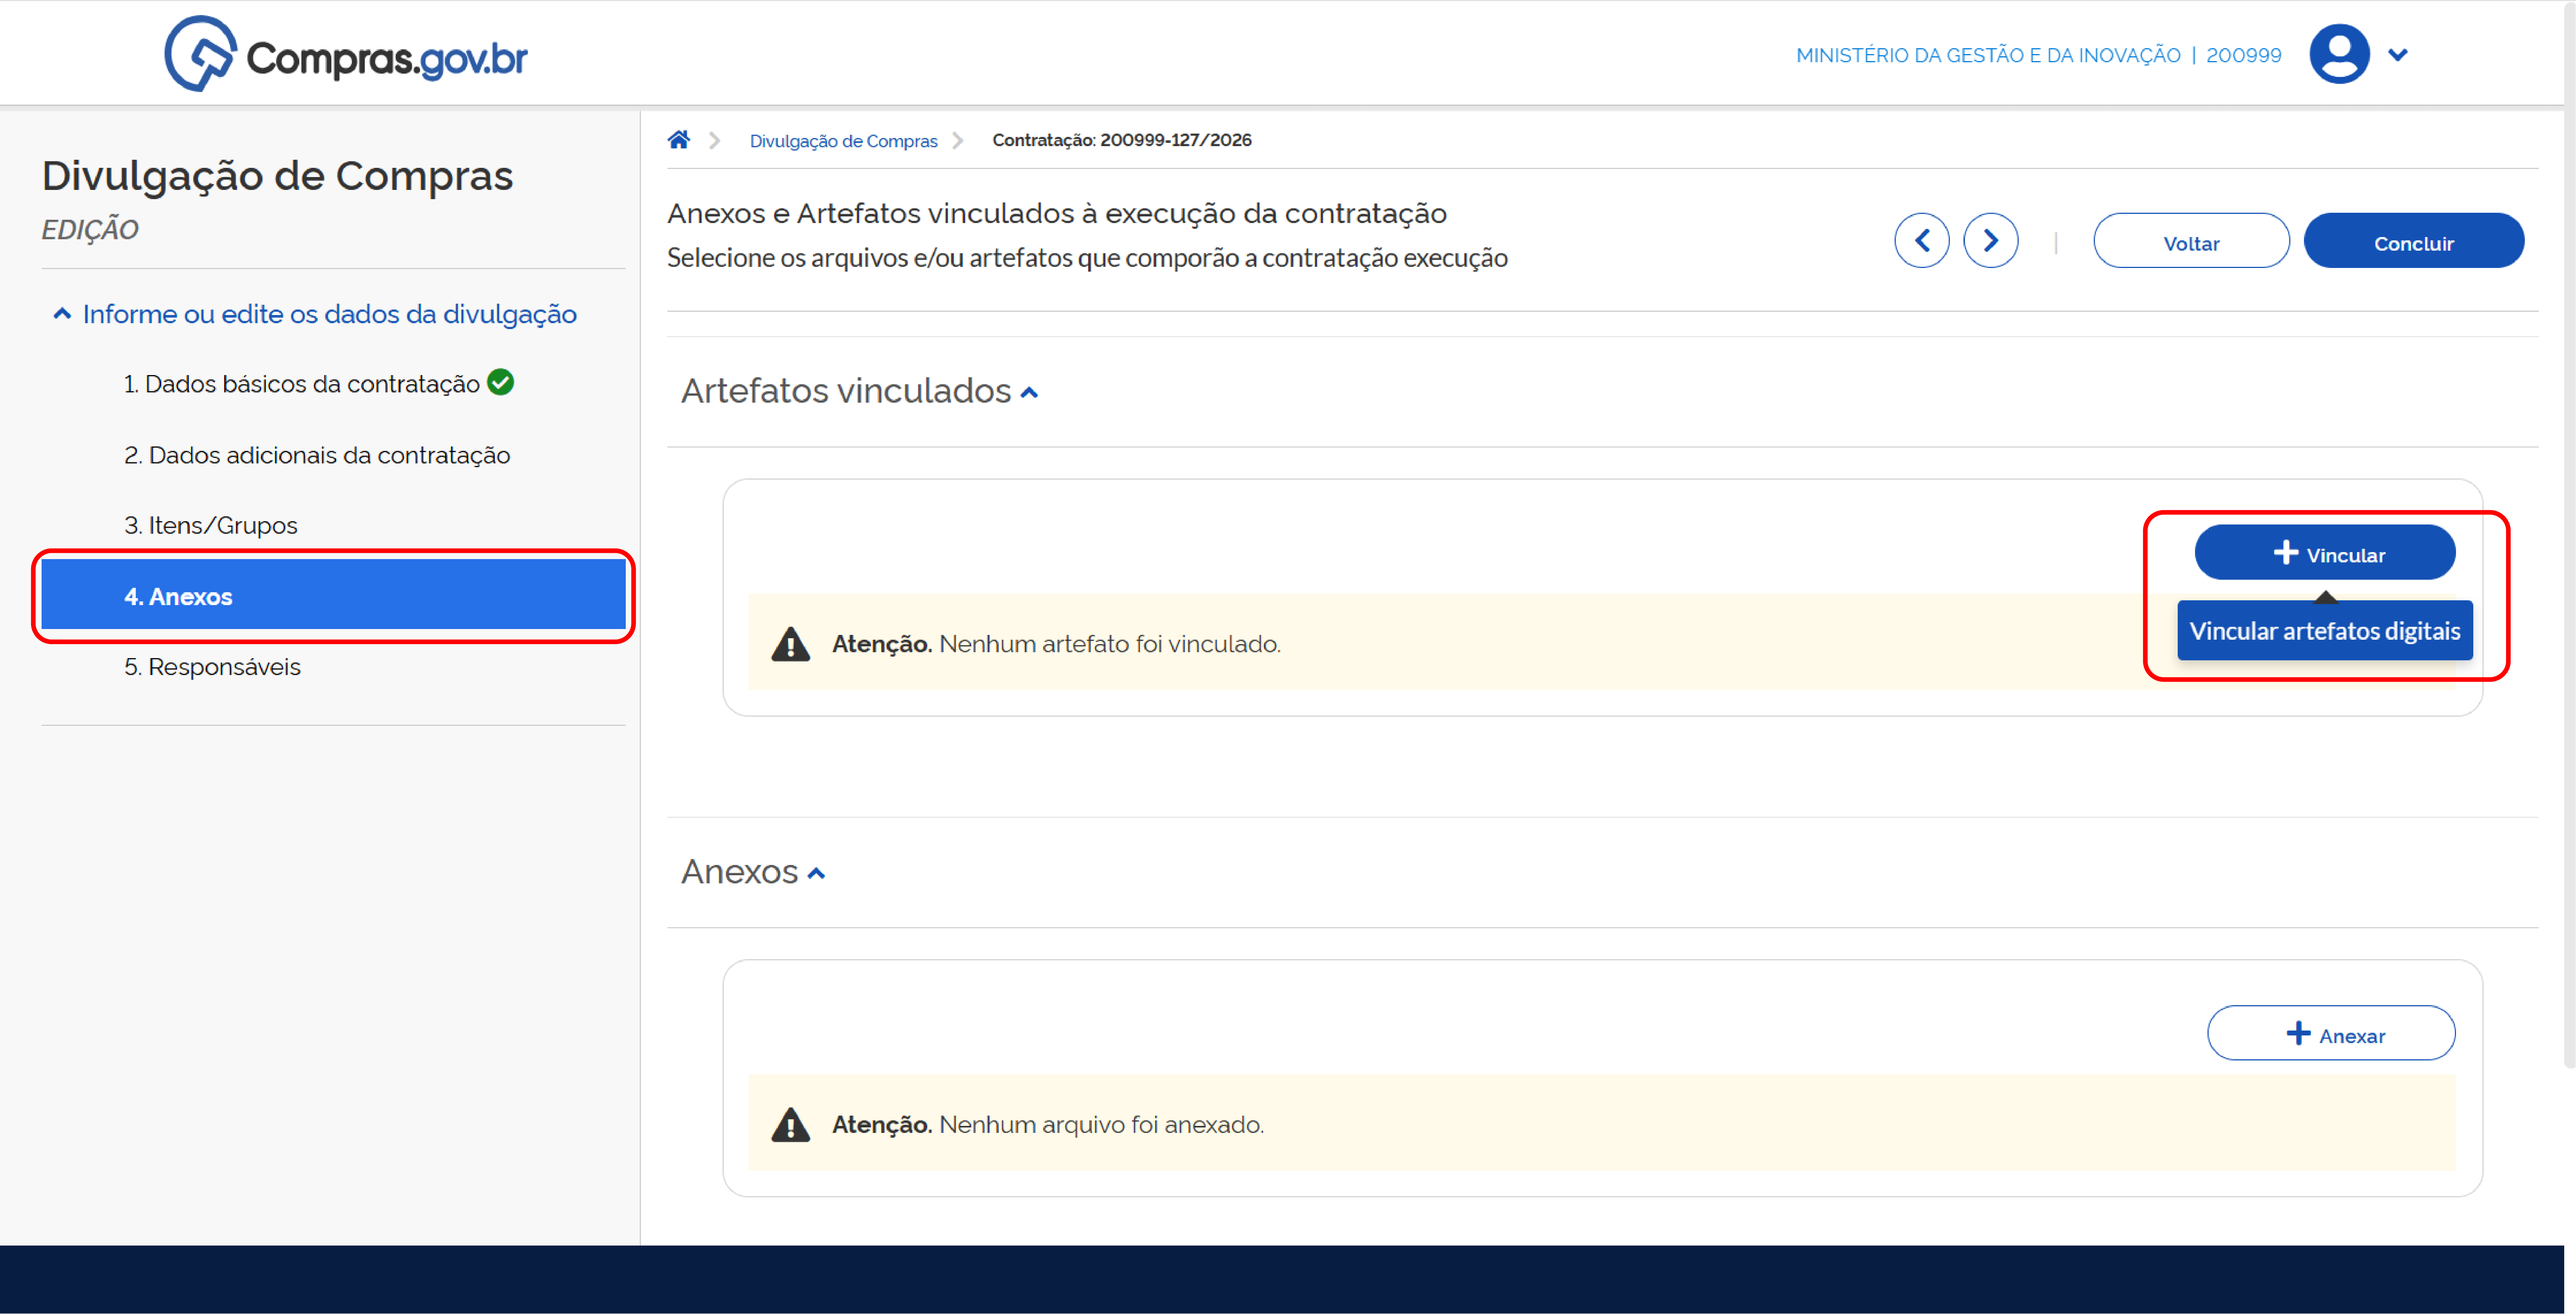Collapse 'Informe ou edite os dados' section
This screenshot has width=2576, height=1314.
click(x=315, y=314)
